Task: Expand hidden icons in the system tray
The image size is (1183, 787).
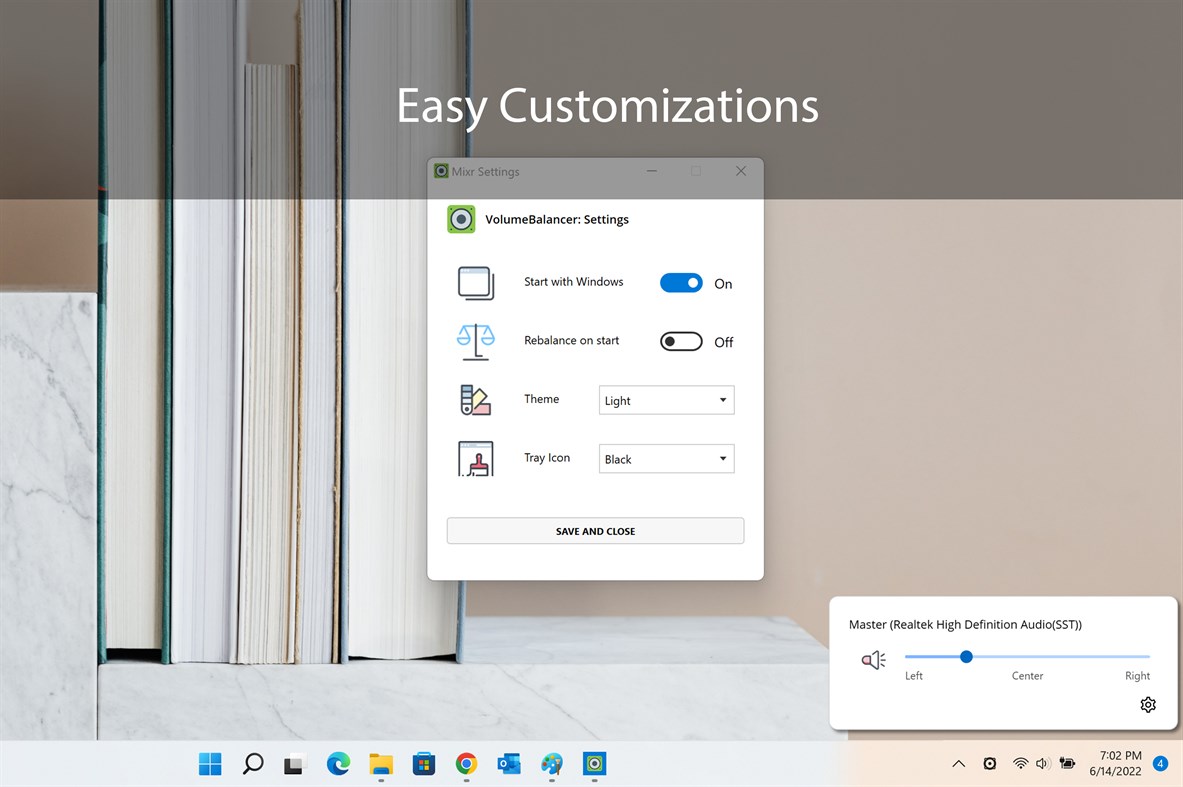Action: tap(958, 763)
